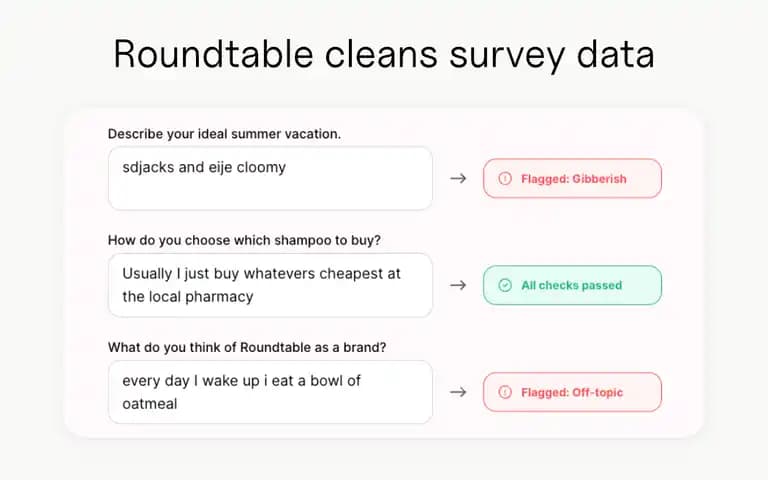Focus the shampoo answer text box

[270, 285]
